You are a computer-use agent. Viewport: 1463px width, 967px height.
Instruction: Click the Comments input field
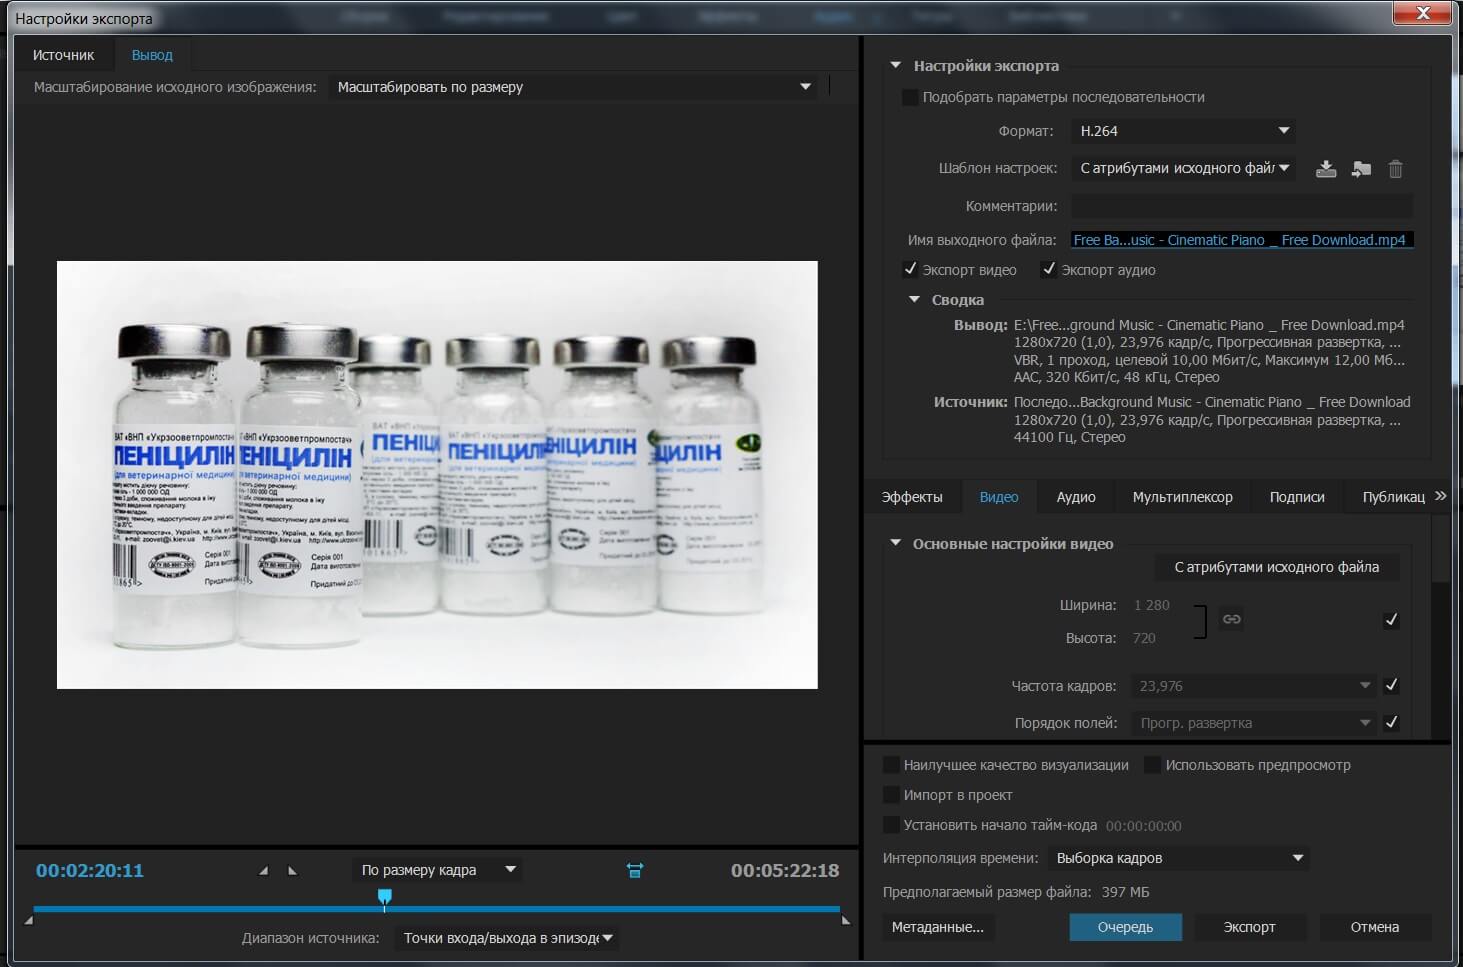(x=1242, y=206)
